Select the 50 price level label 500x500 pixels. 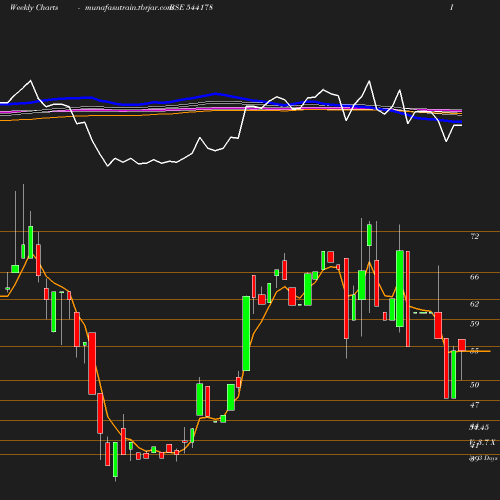475,385
